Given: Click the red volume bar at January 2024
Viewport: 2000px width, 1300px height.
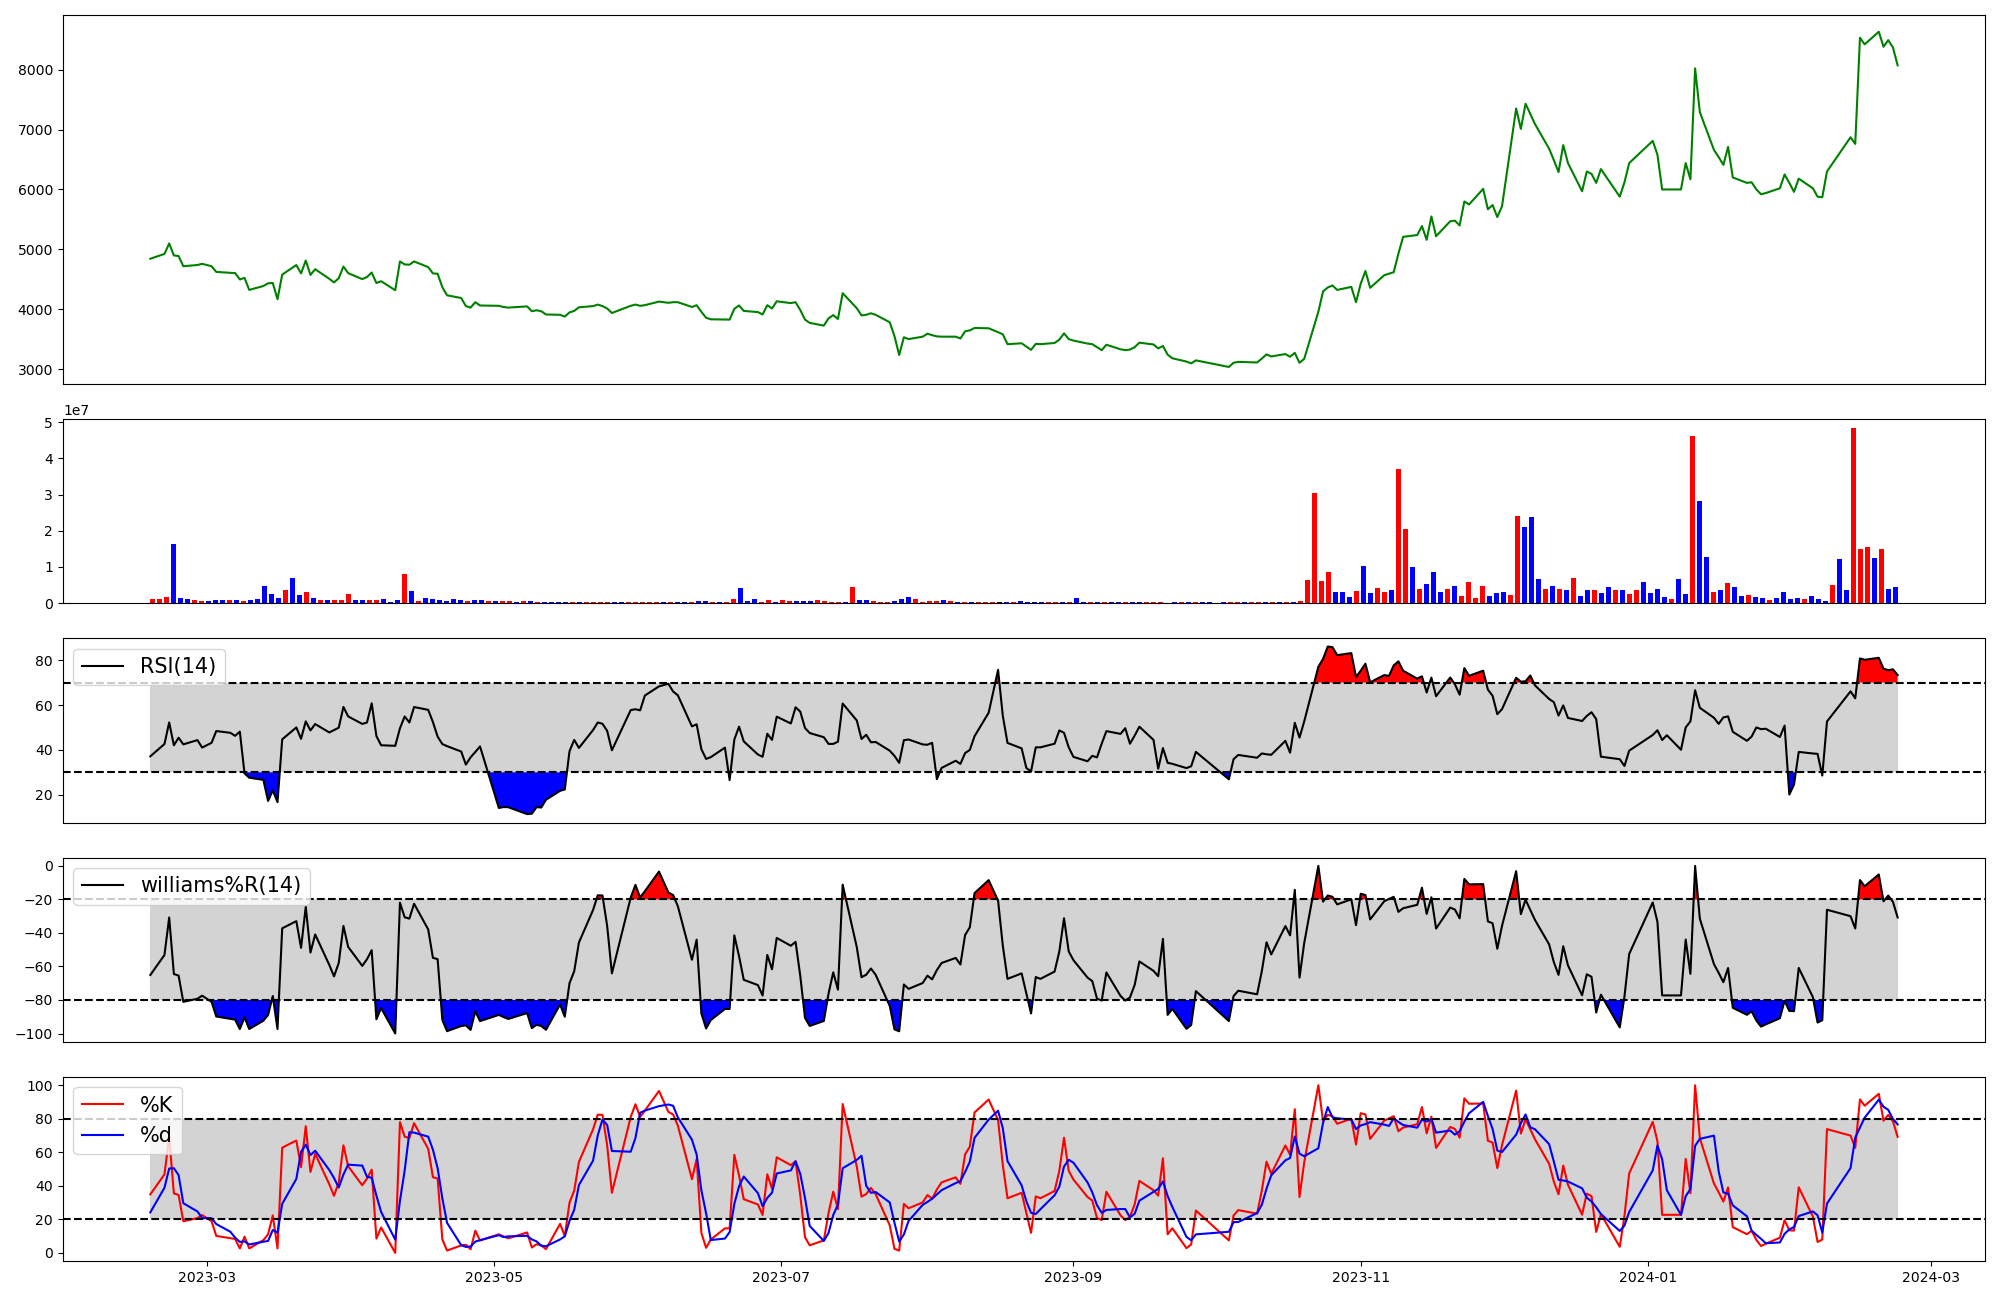Looking at the screenshot, I should (1692, 519).
